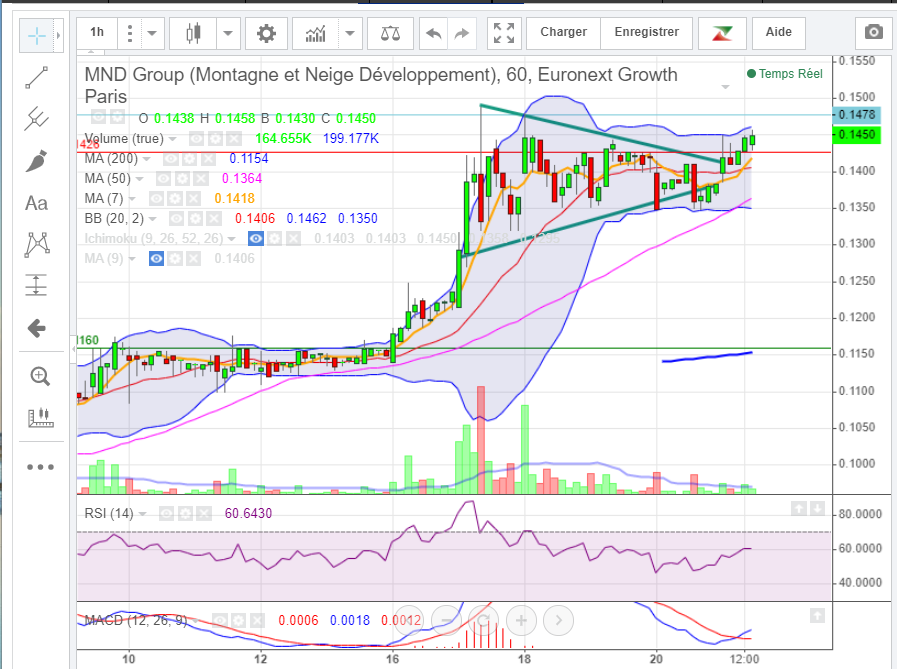Image resolution: width=897 pixels, height=669 pixels.
Task: Click the compare scales balance icon
Action: pyautogui.click(x=390, y=33)
